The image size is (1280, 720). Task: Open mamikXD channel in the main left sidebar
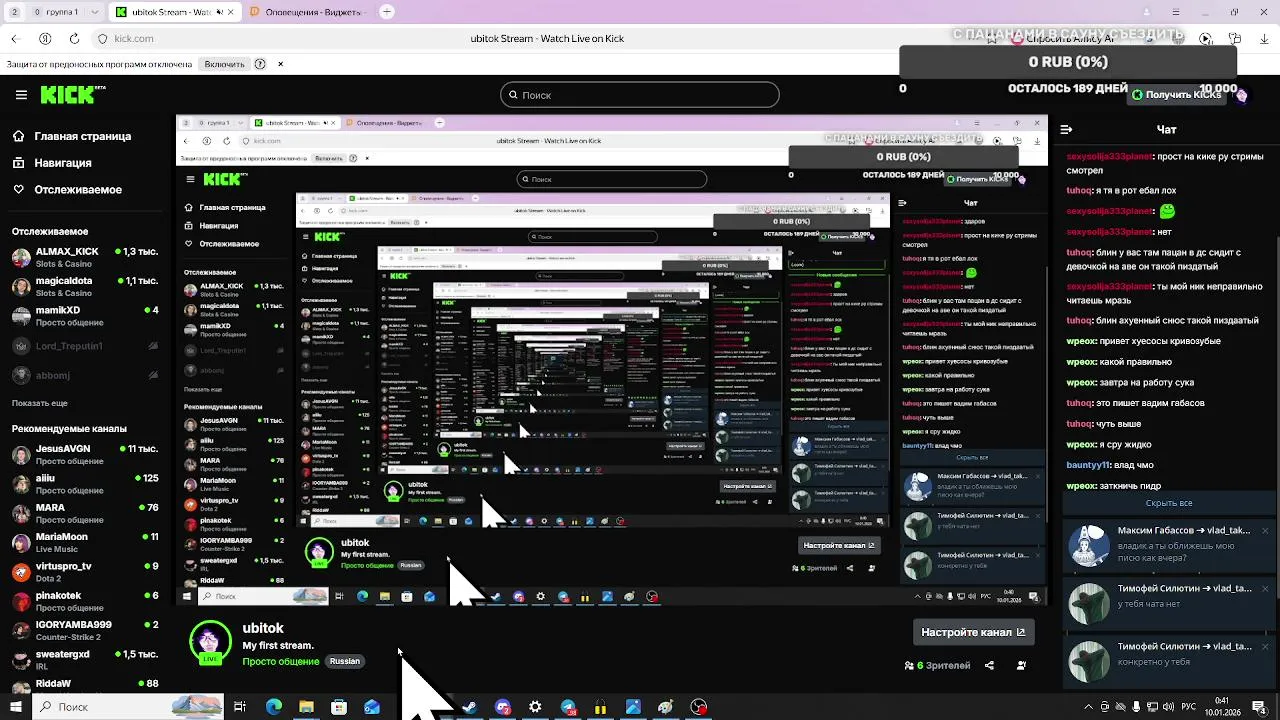tap(85, 316)
